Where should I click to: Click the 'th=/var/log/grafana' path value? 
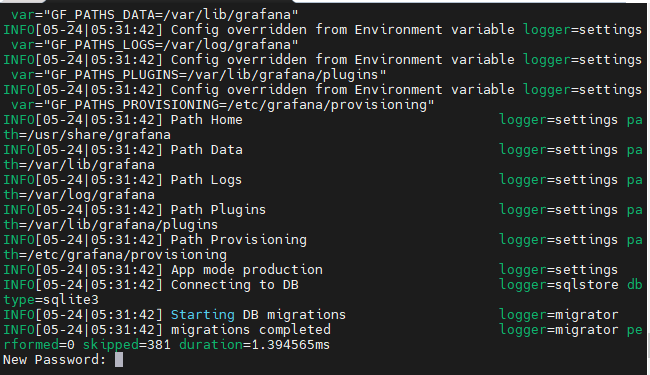pos(79,195)
